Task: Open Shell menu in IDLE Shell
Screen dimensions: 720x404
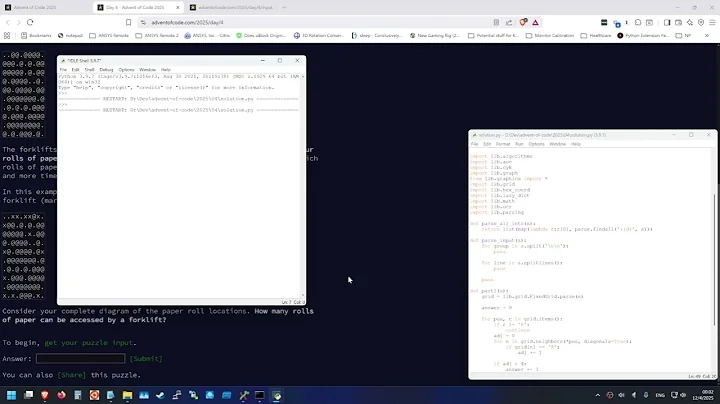Action: pos(89,70)
